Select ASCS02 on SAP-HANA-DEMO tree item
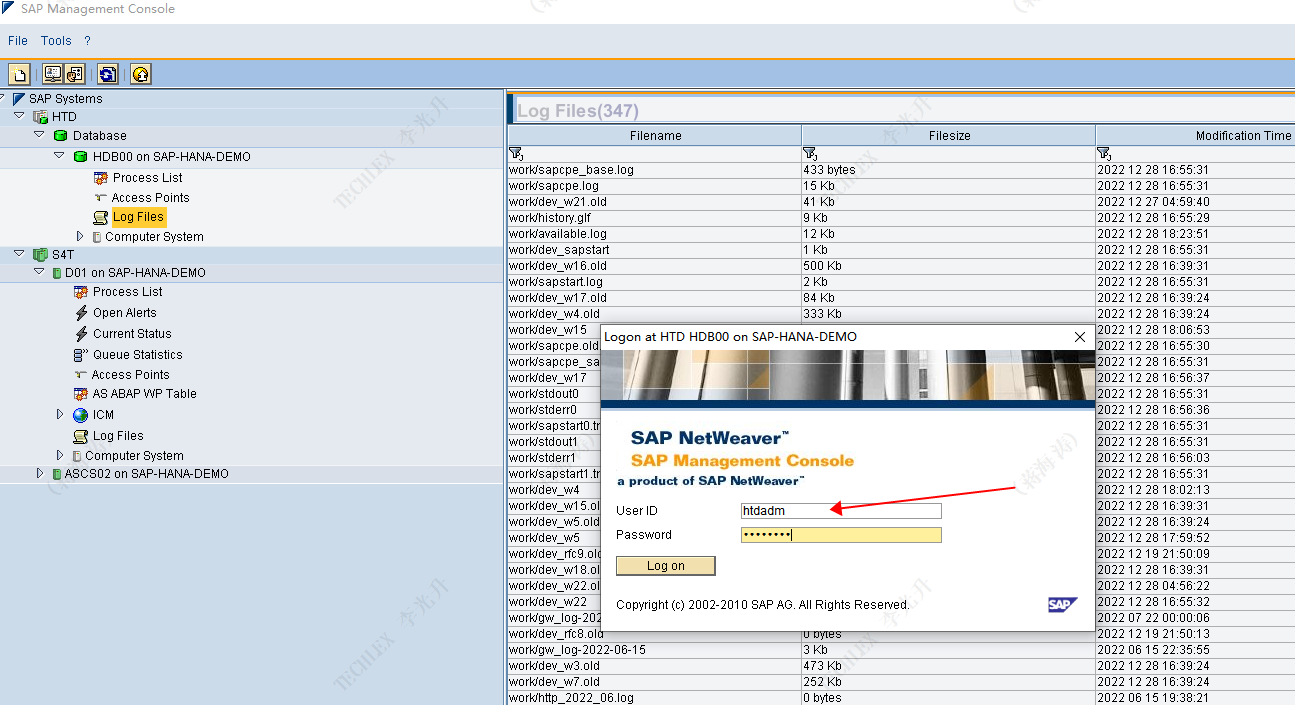This screenshot has width=1295, height=705. tap(146, 474)
